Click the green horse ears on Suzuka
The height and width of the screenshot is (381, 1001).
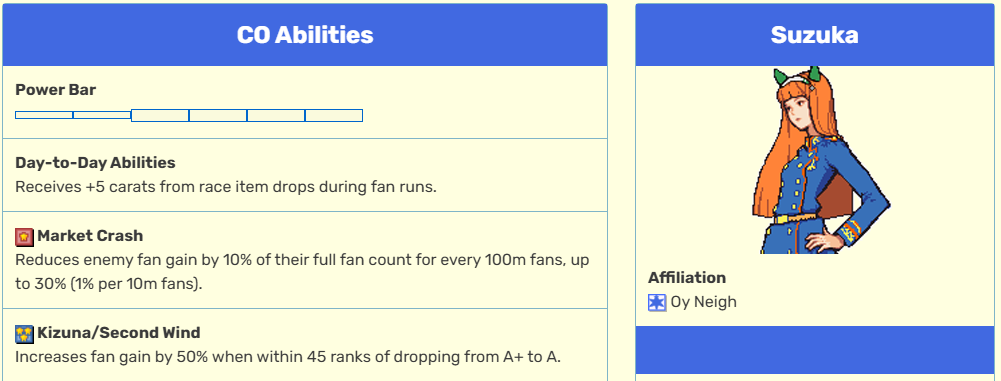(x=797, y=75)
